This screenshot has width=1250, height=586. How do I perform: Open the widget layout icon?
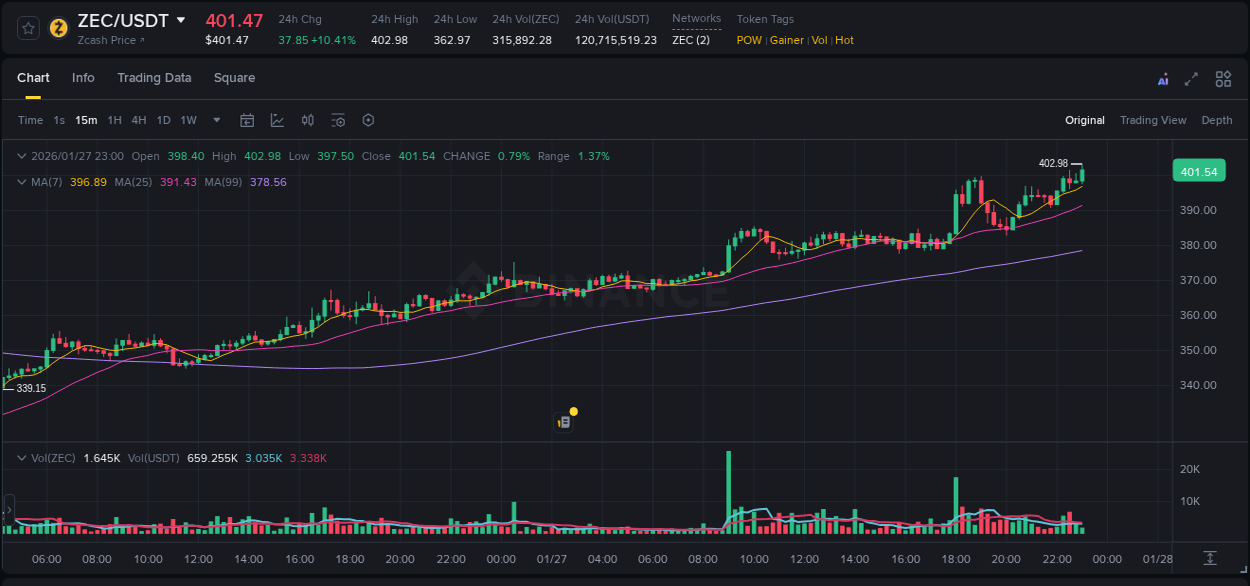coord(1223,78)
